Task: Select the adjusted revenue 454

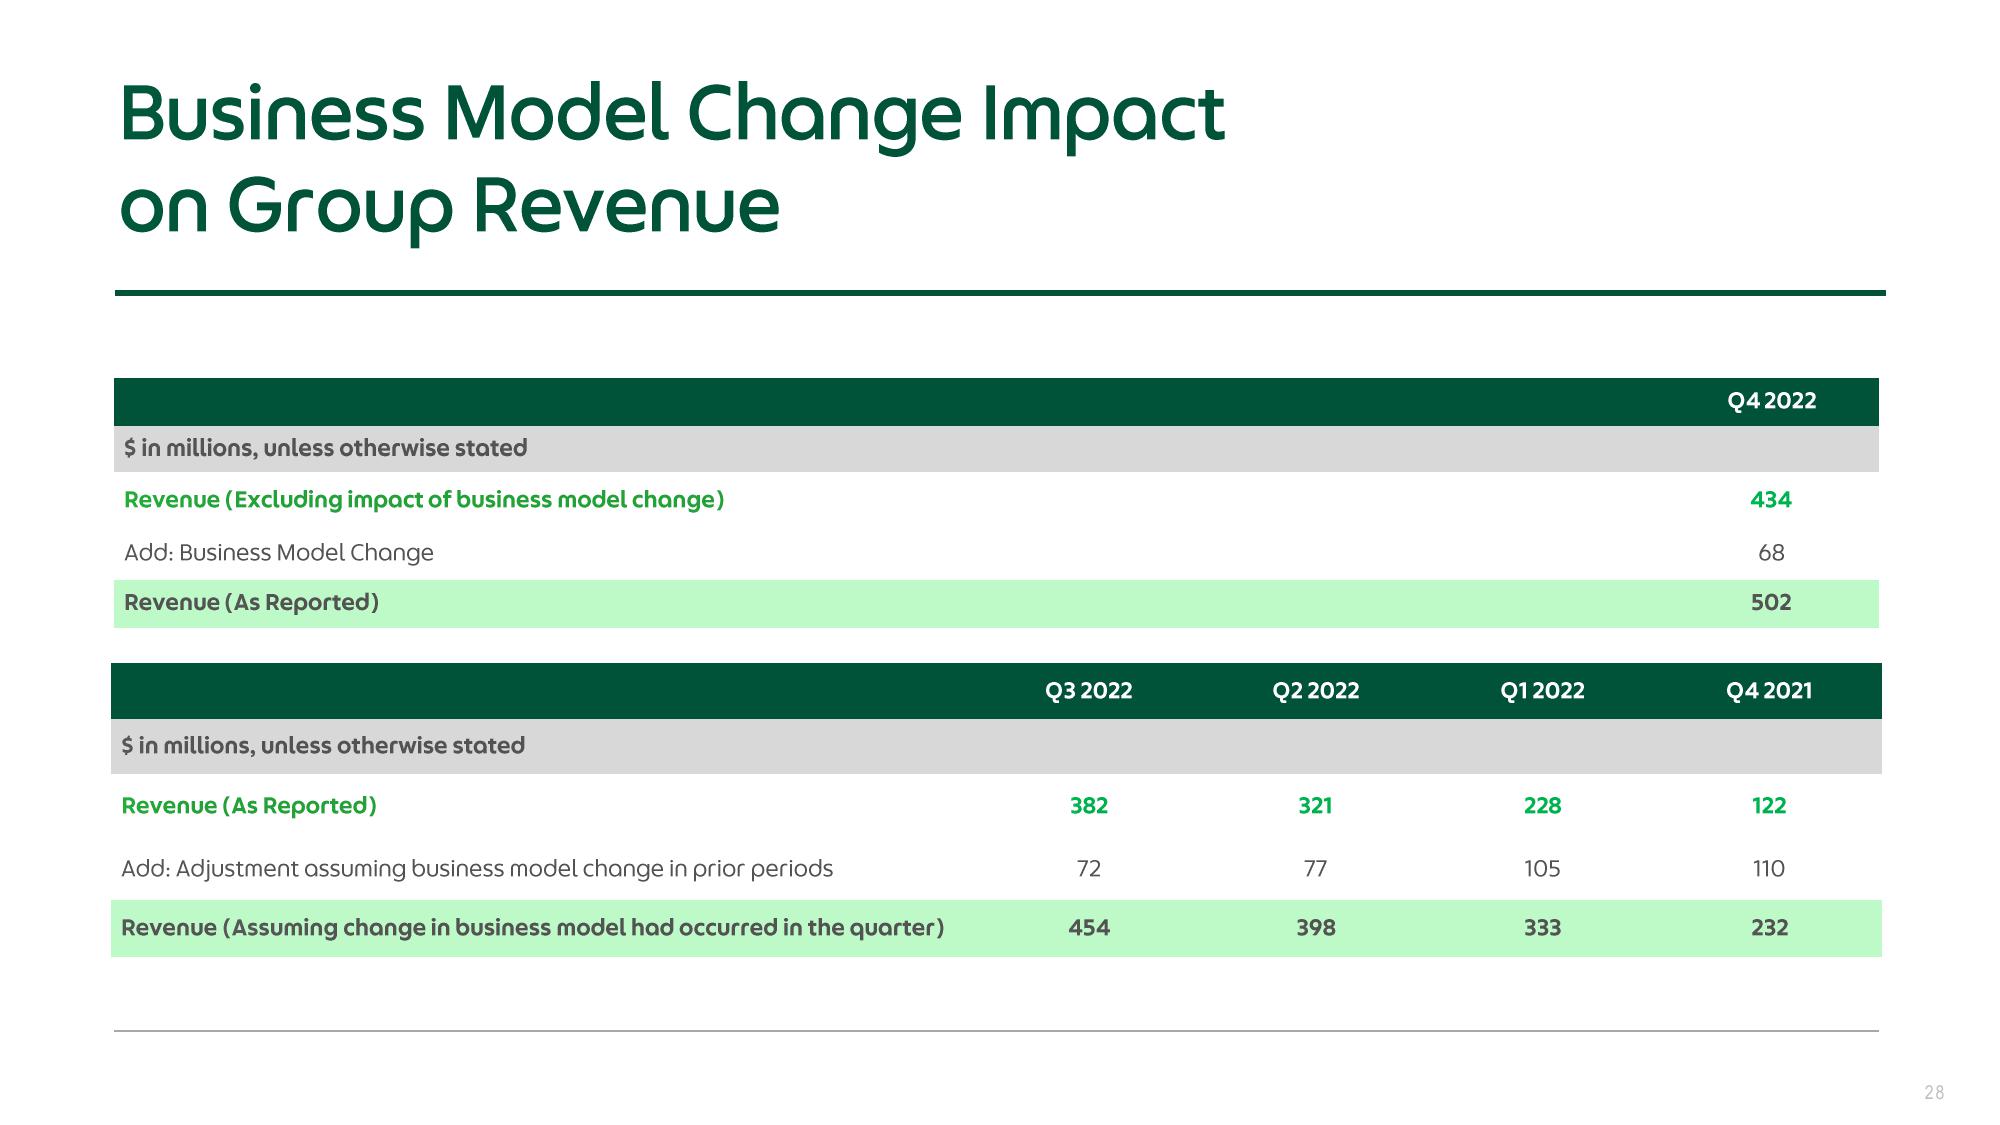Action: pos(1089,928)
